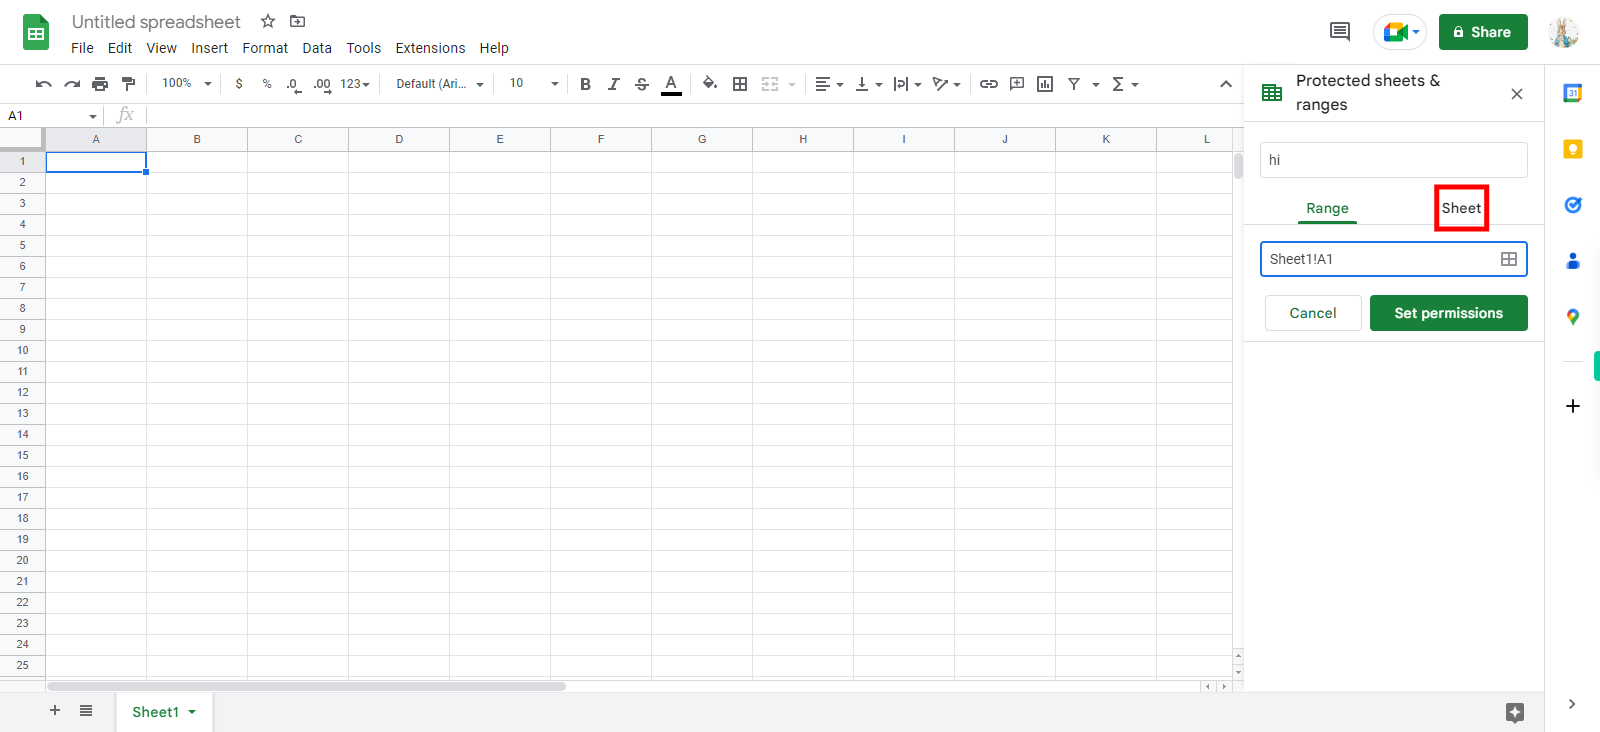This screenshot has height=732, width=1600.
Task: Open the font size dropdown
Action: [534, 84]
